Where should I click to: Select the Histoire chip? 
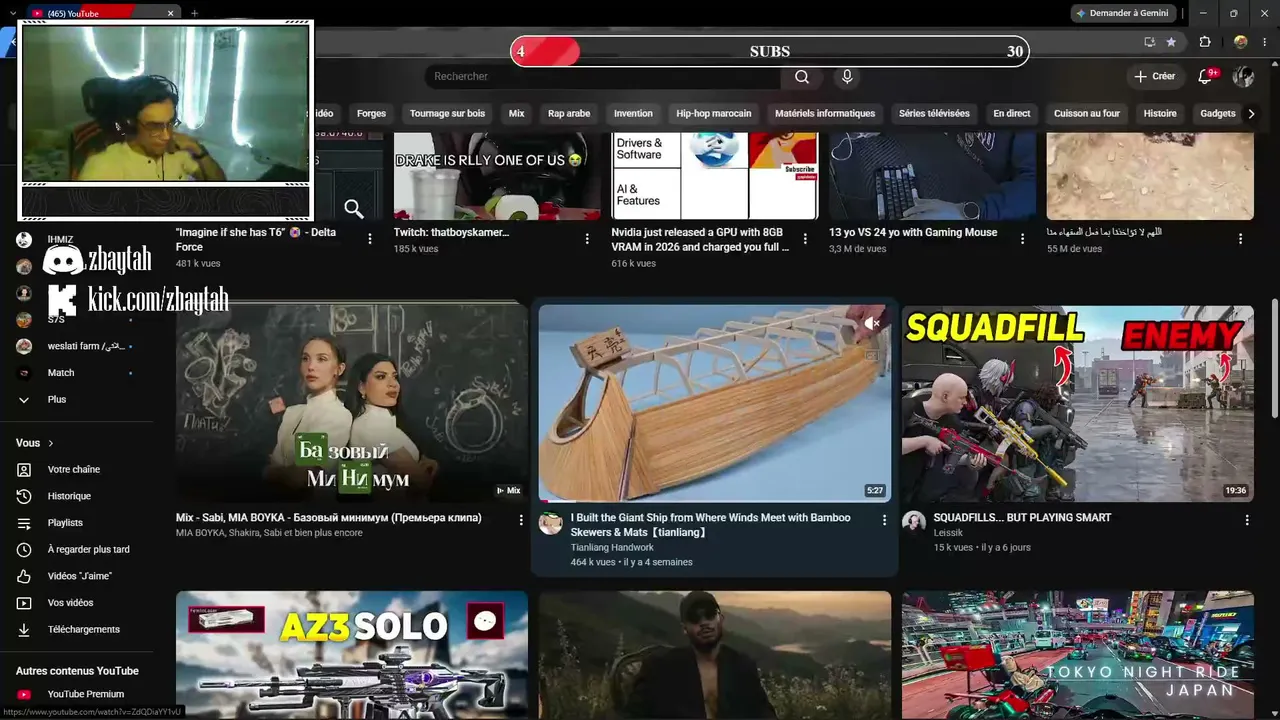click(x=1160, y=114)
